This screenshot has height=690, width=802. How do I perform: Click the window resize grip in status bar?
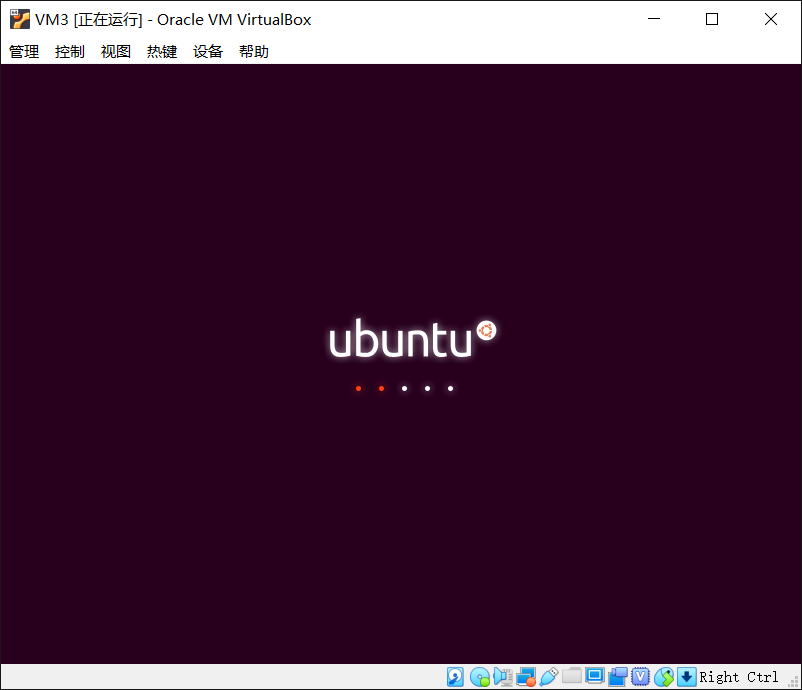794,682
